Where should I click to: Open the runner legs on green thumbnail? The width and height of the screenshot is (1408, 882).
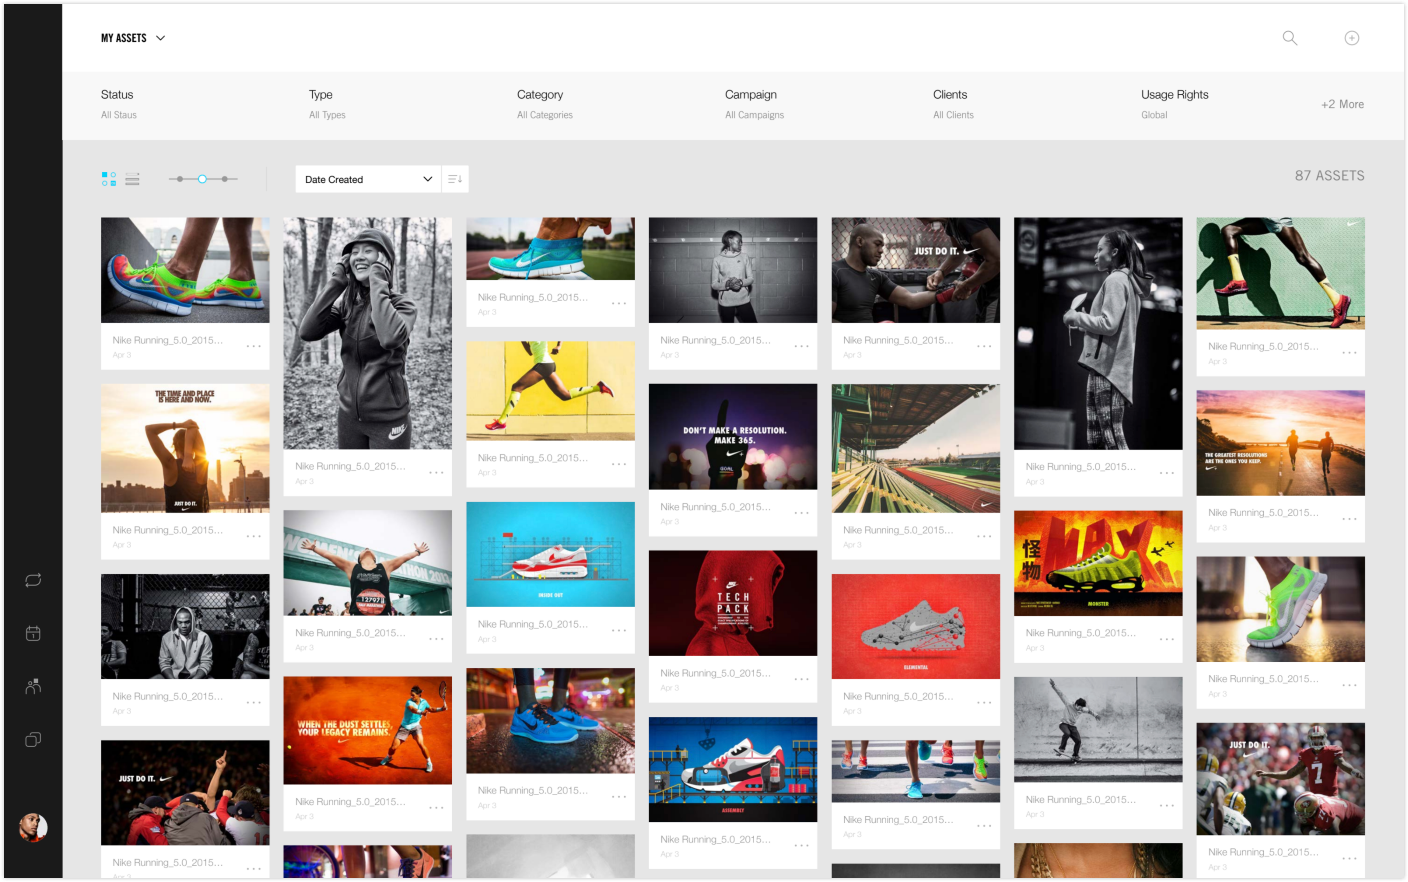pos(1280,273)
